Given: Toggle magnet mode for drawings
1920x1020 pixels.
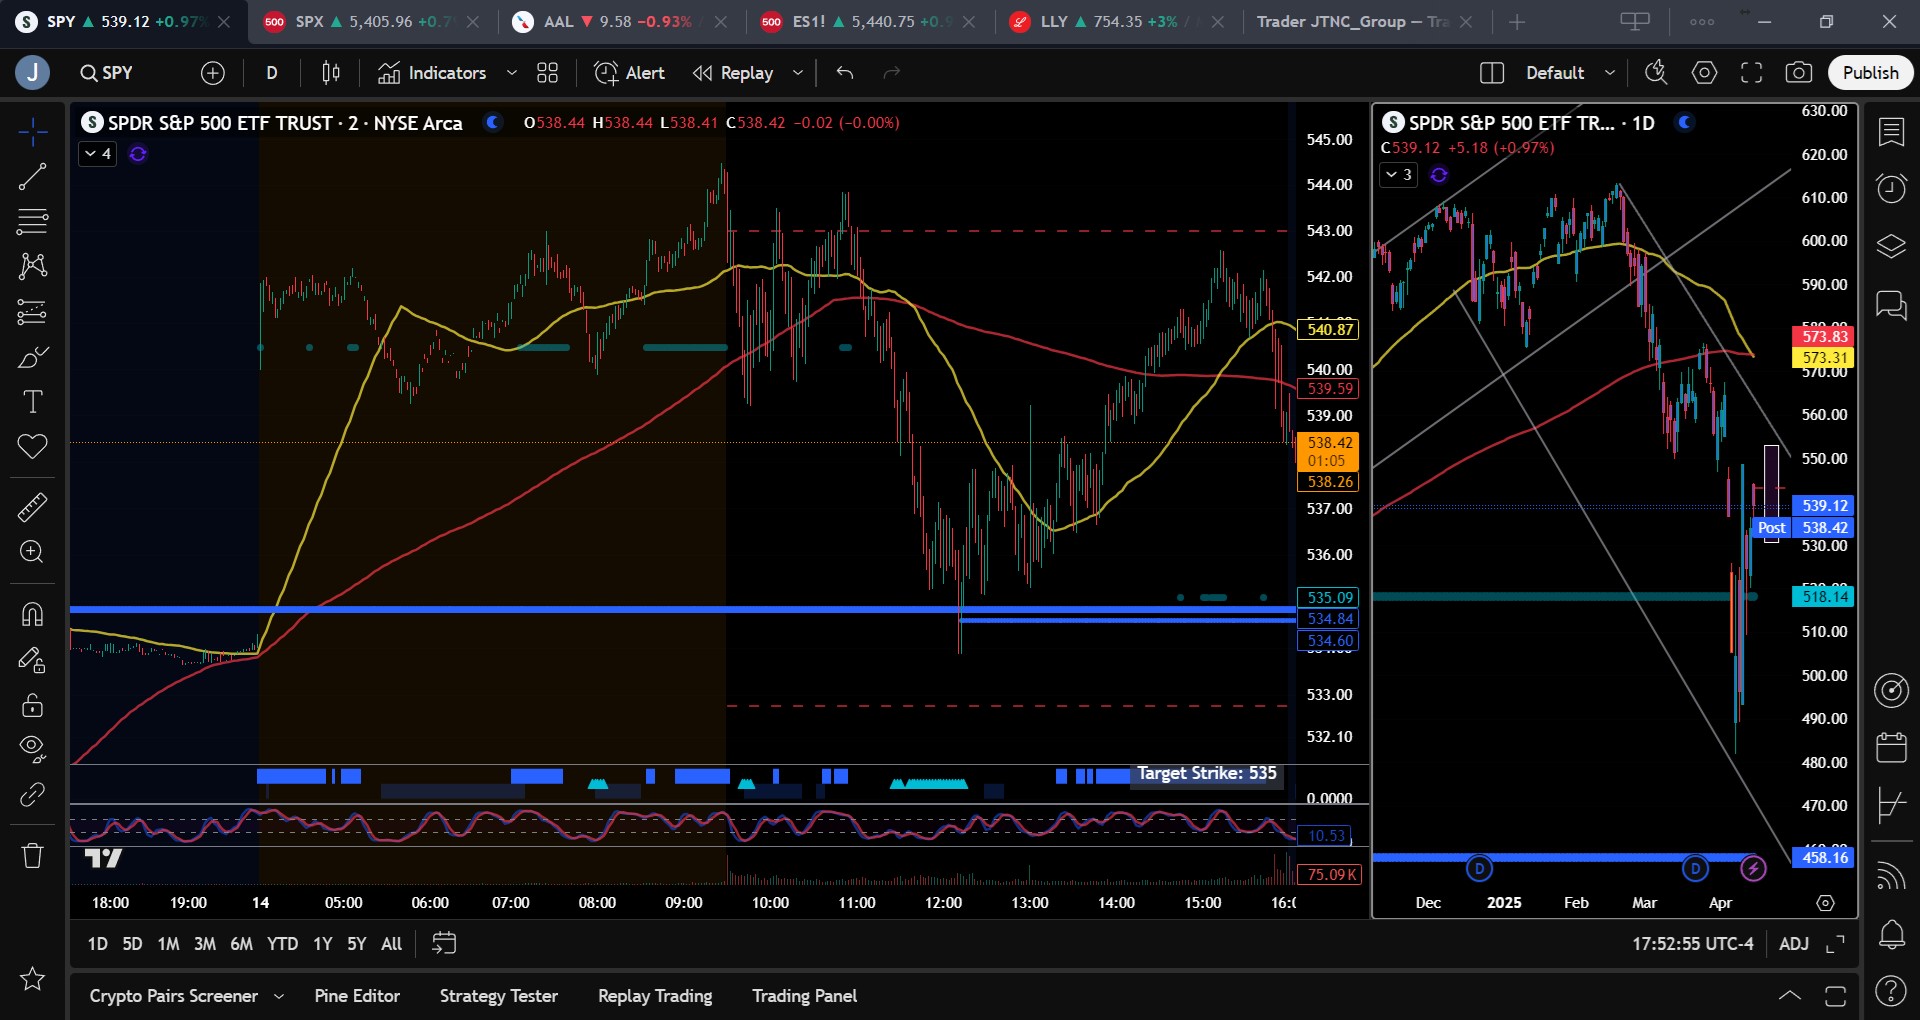Looking at the screenshot, I should tap(32, 613).
